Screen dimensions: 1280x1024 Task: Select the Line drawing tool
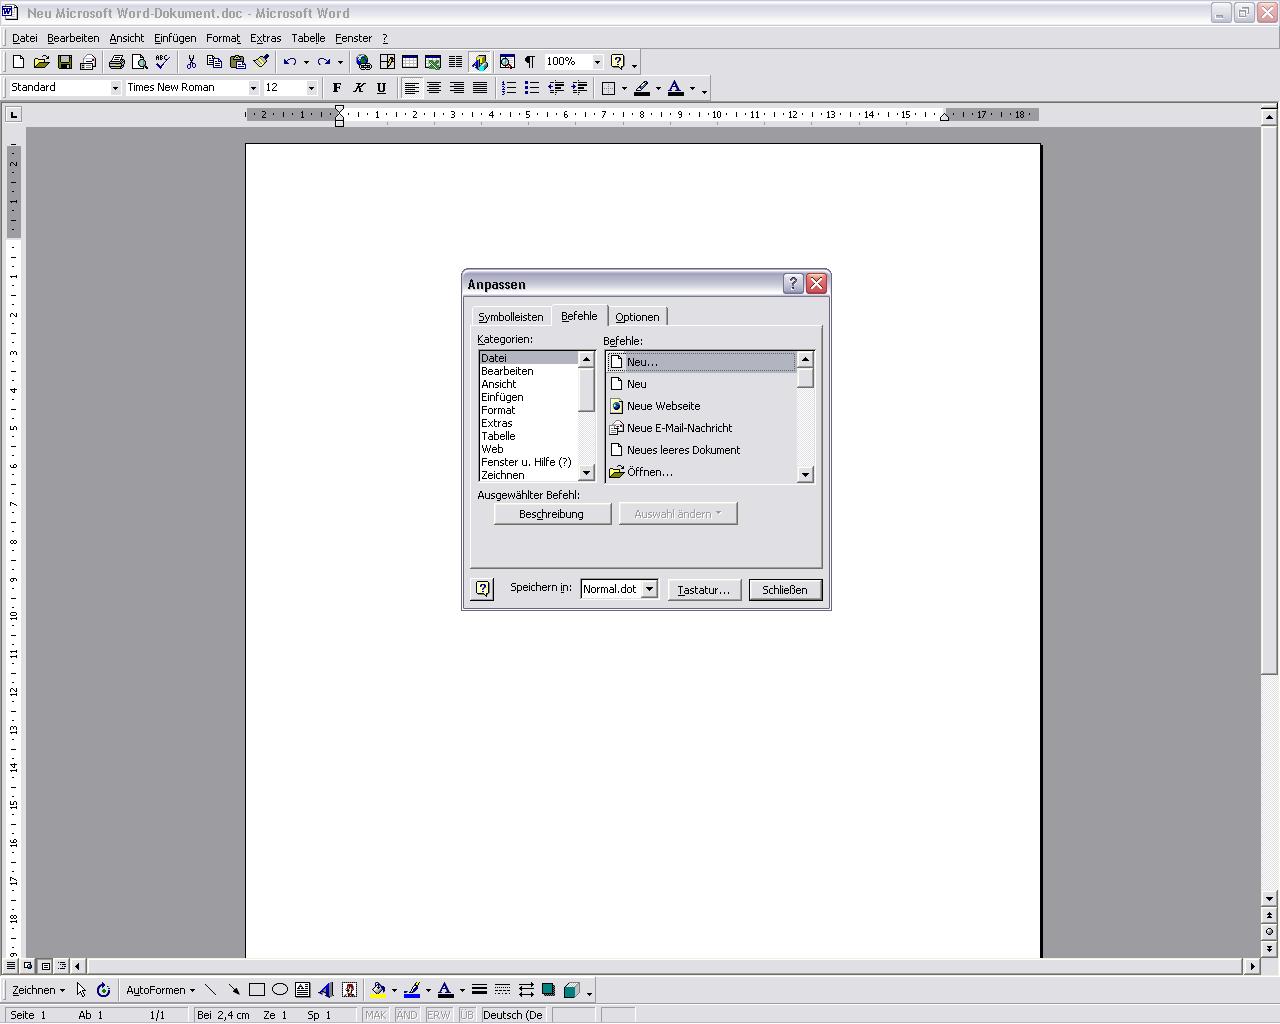[210, 990]
